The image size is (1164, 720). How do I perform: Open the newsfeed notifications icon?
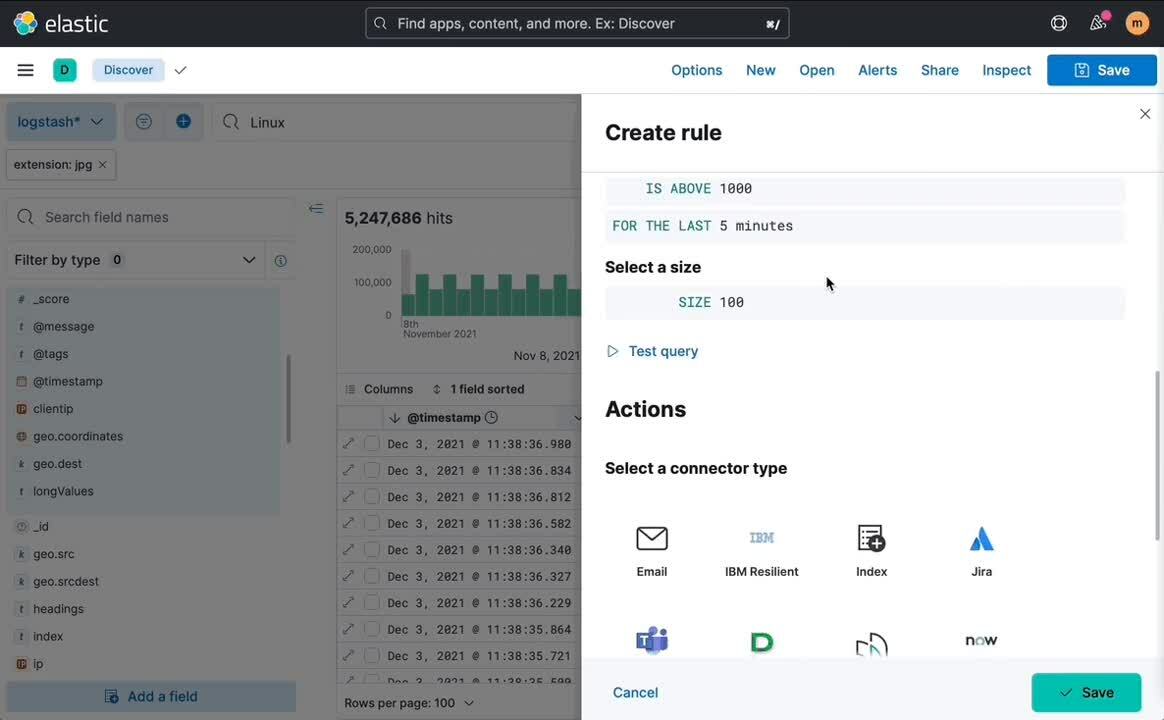tap(1097, 23)
